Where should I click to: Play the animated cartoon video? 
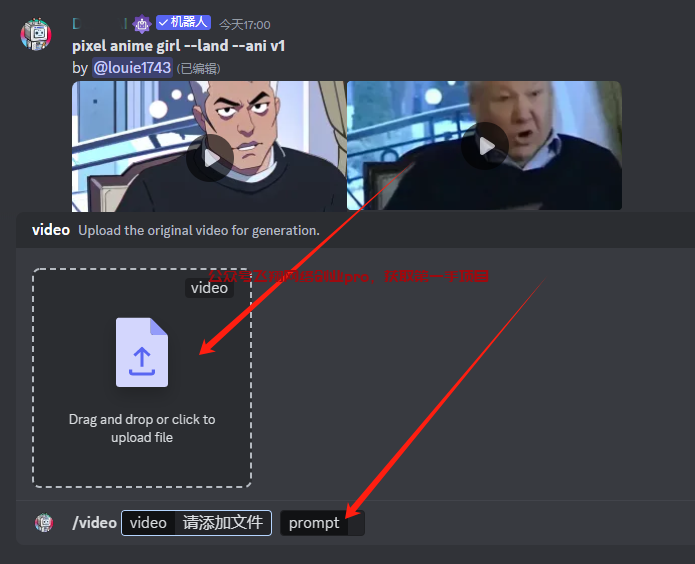pyautogui.click(x=210, y=158)
